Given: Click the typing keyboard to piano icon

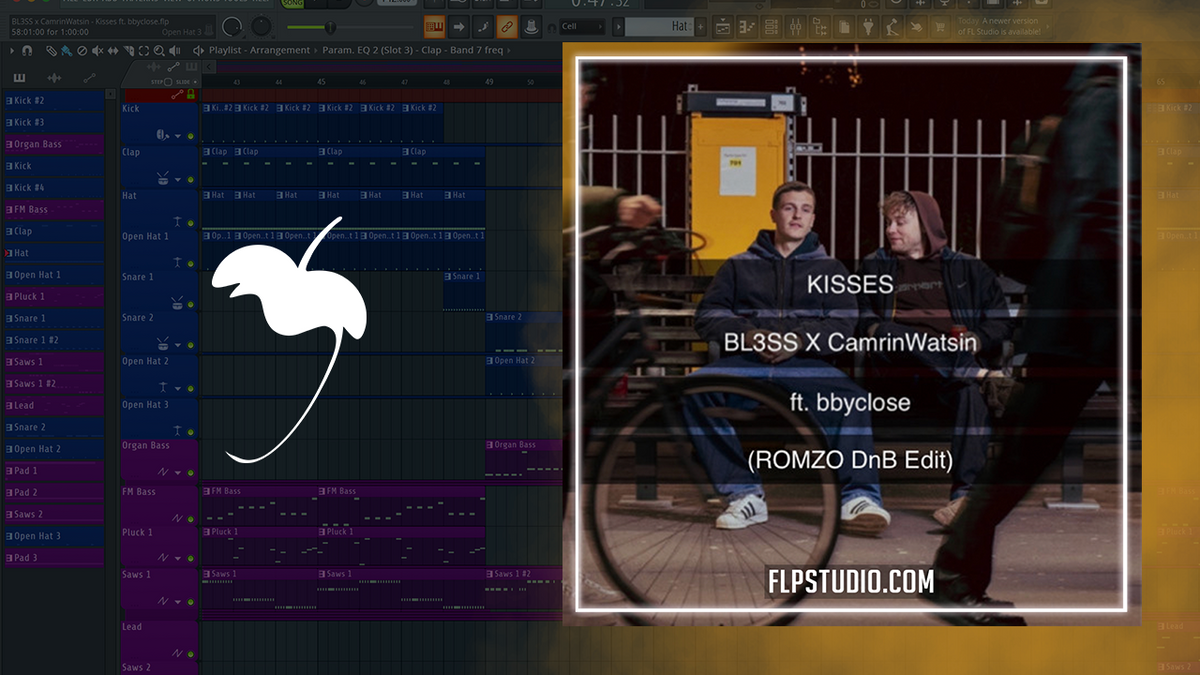Looking at the screenshot, I should point(434,26).
